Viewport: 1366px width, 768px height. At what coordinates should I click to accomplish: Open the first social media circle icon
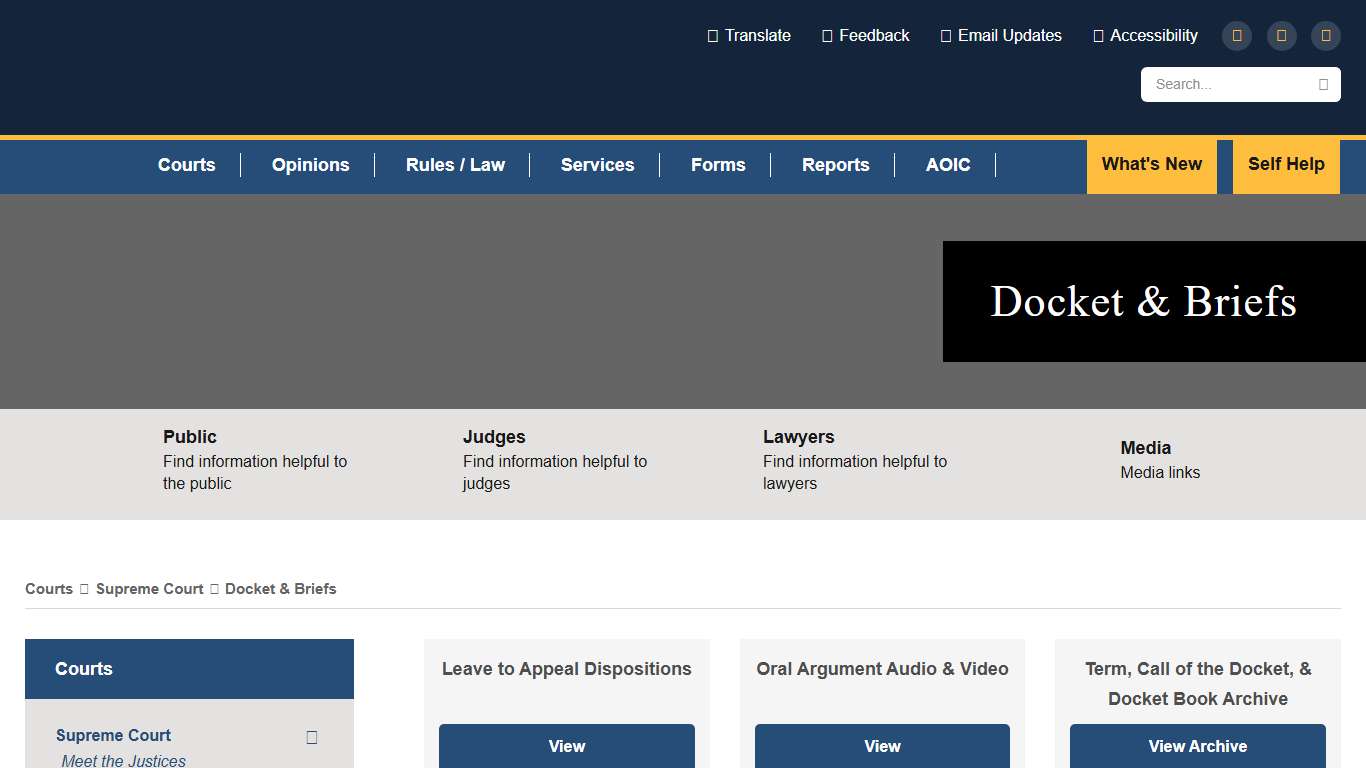[1236, 35]
